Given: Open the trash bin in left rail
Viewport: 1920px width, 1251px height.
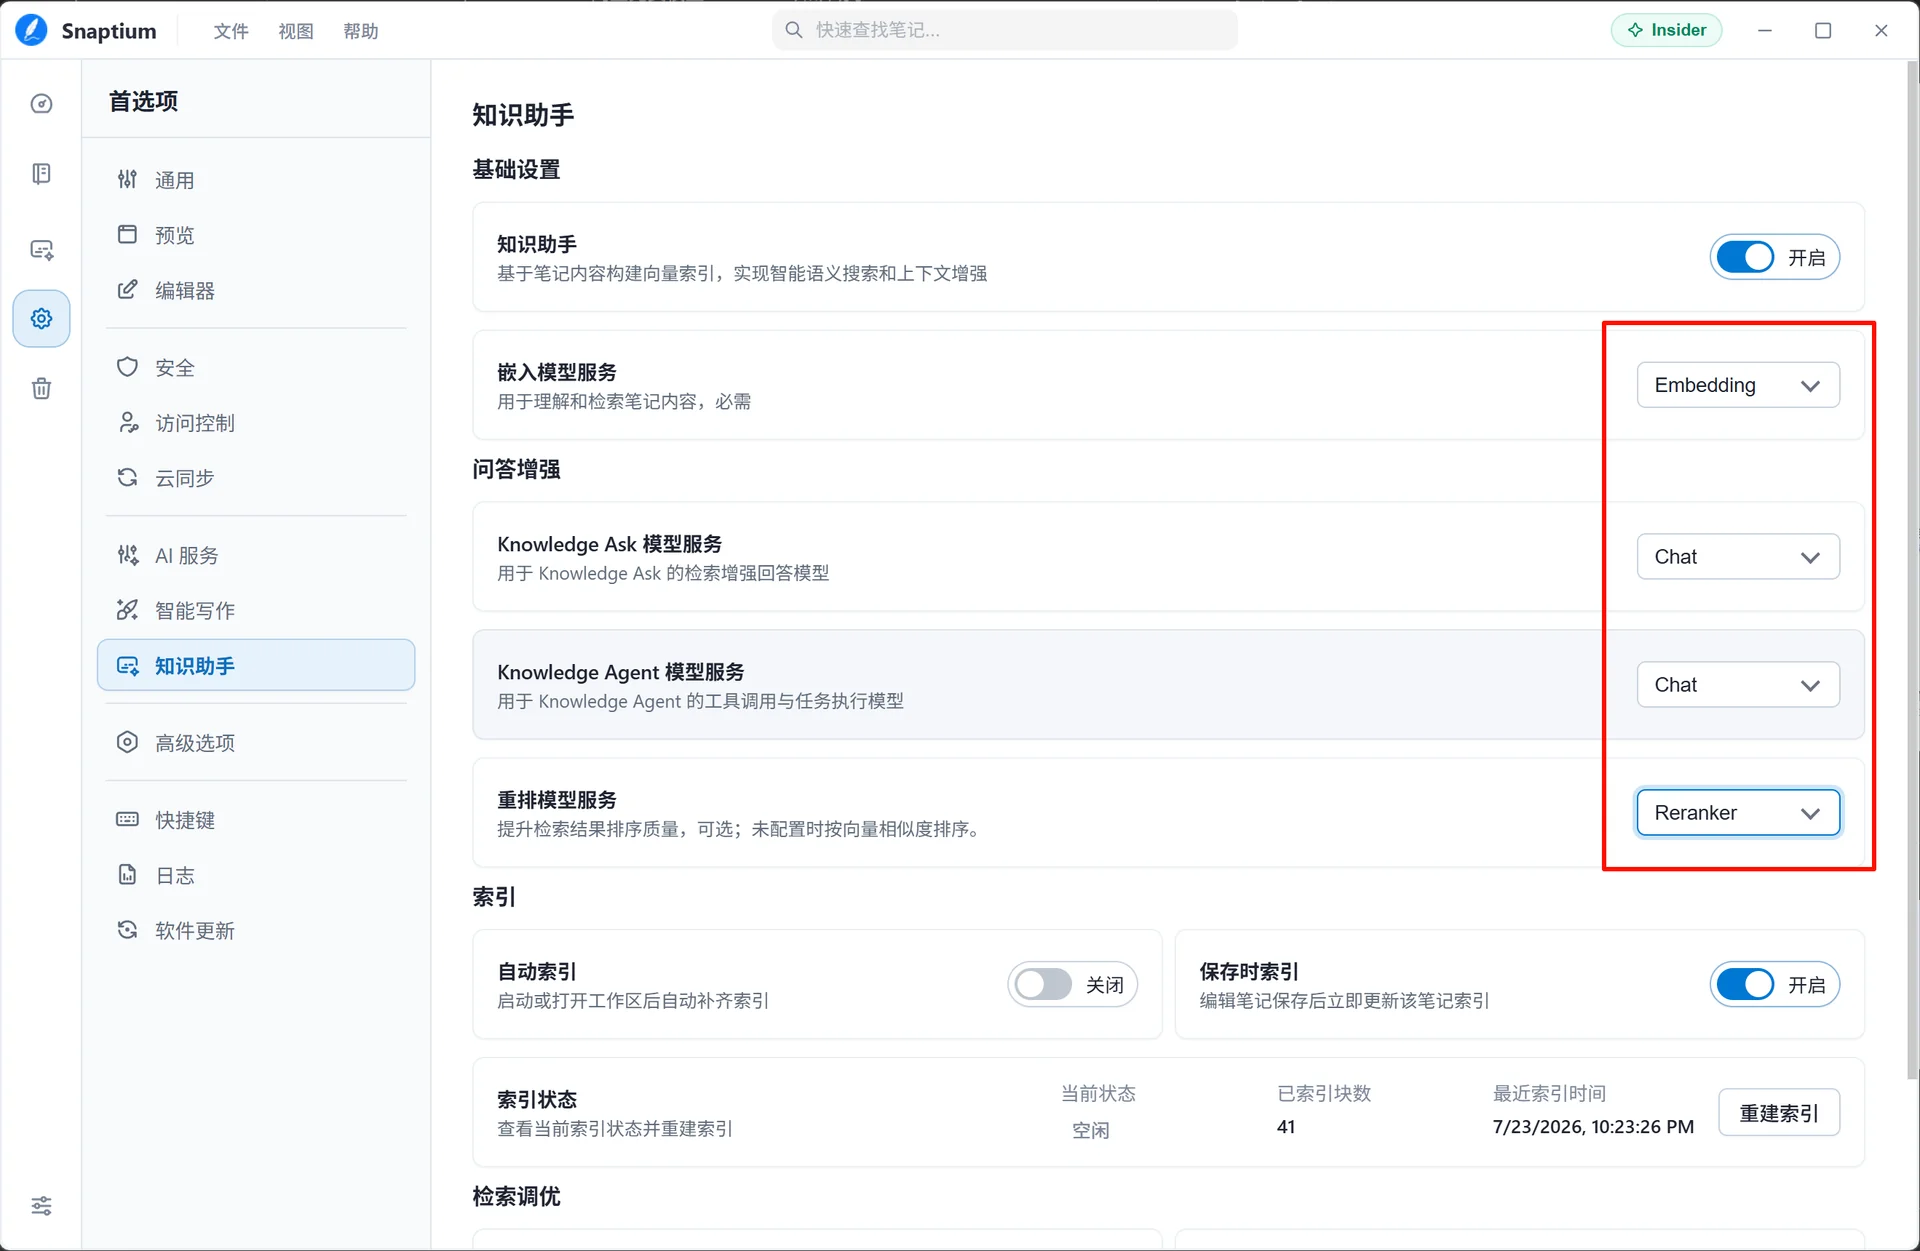Looking at the screenshot, I should pos(41,388).
